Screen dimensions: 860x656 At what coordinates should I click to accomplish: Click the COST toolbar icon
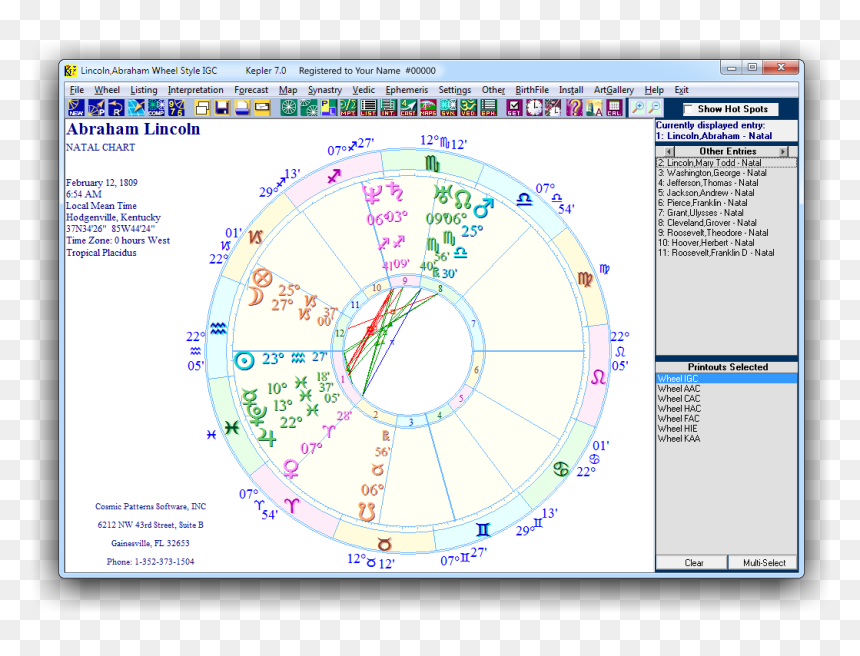click(408, 108)
